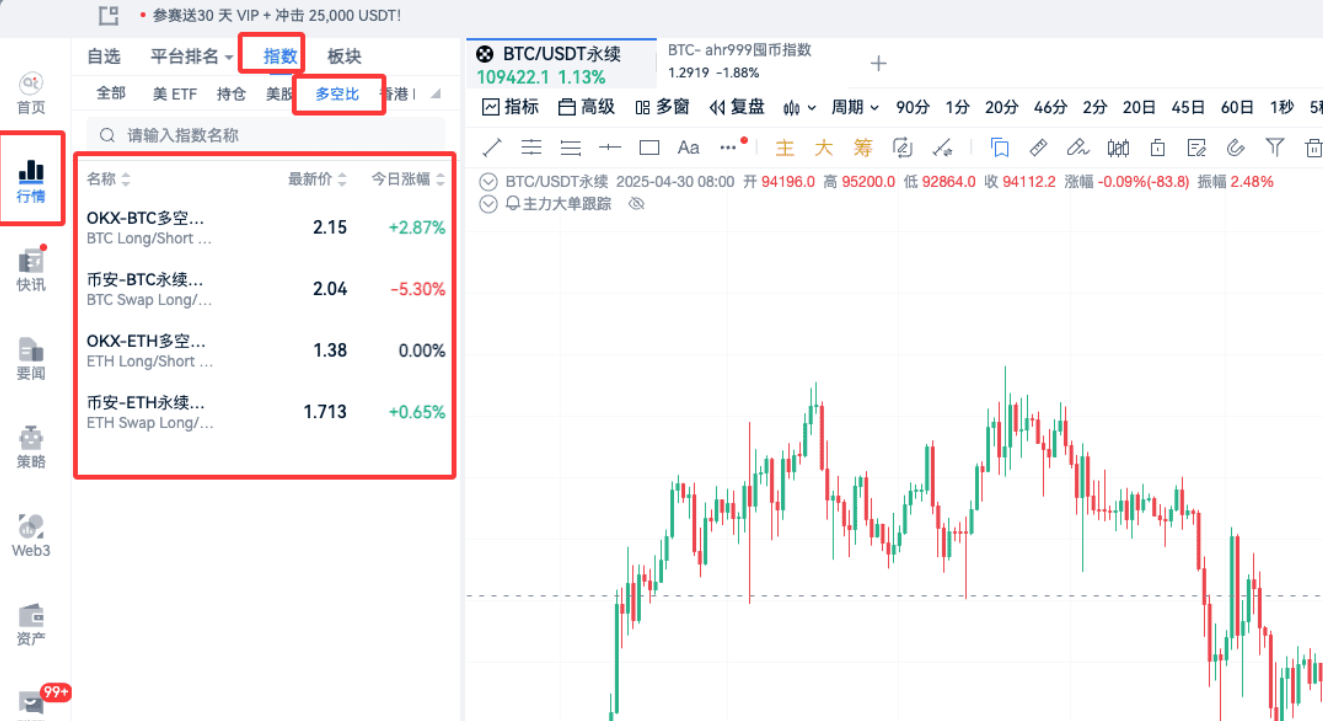The width and height of the screenshot is (1323, 721).
Task: Toggle the 主 main force indicator
Action: (x=785, y=148)
